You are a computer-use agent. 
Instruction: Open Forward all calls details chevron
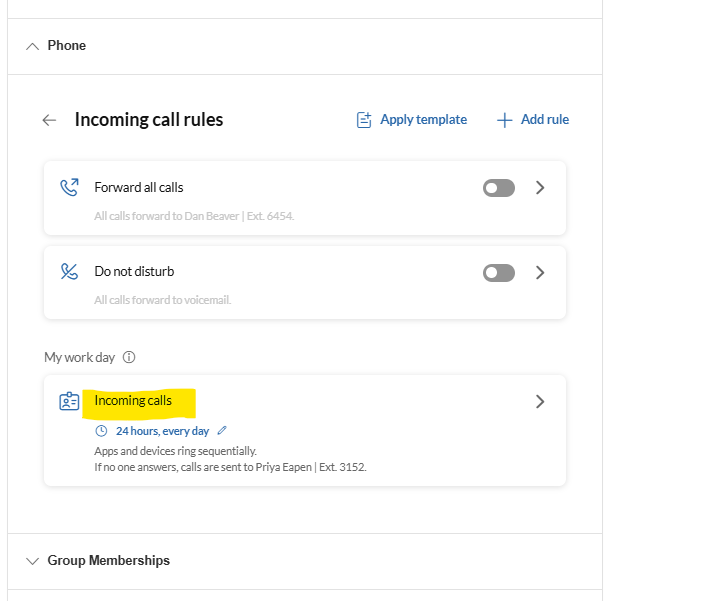(x=540, y=187)
